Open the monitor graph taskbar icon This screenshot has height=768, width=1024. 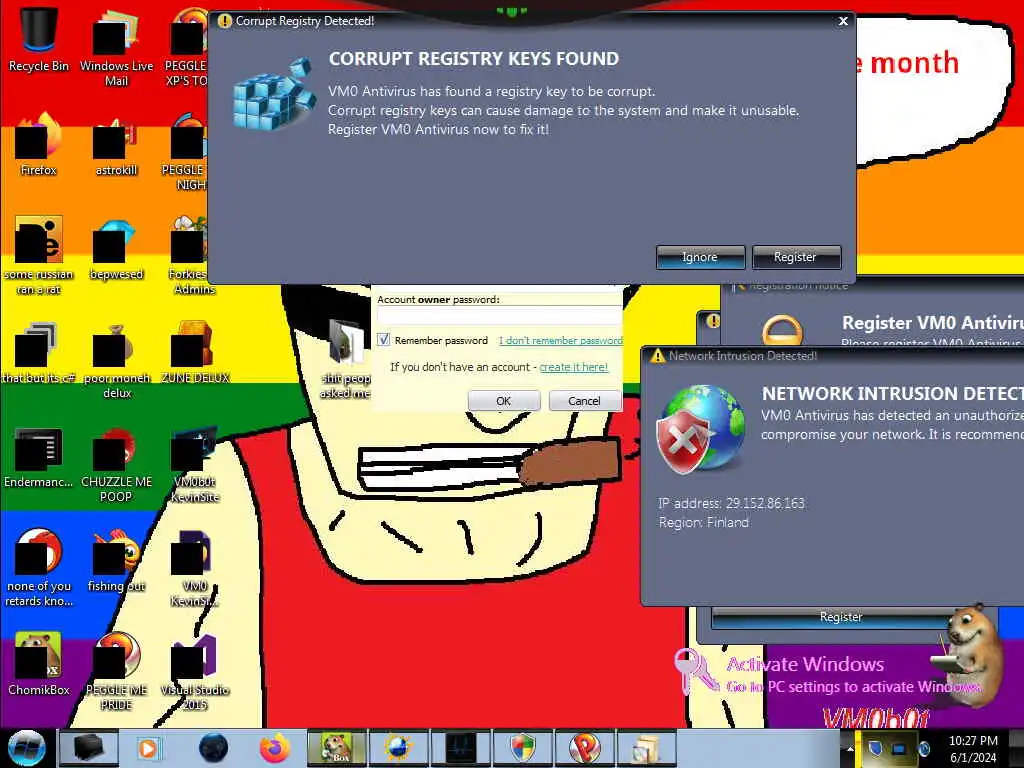coord(460,748)
